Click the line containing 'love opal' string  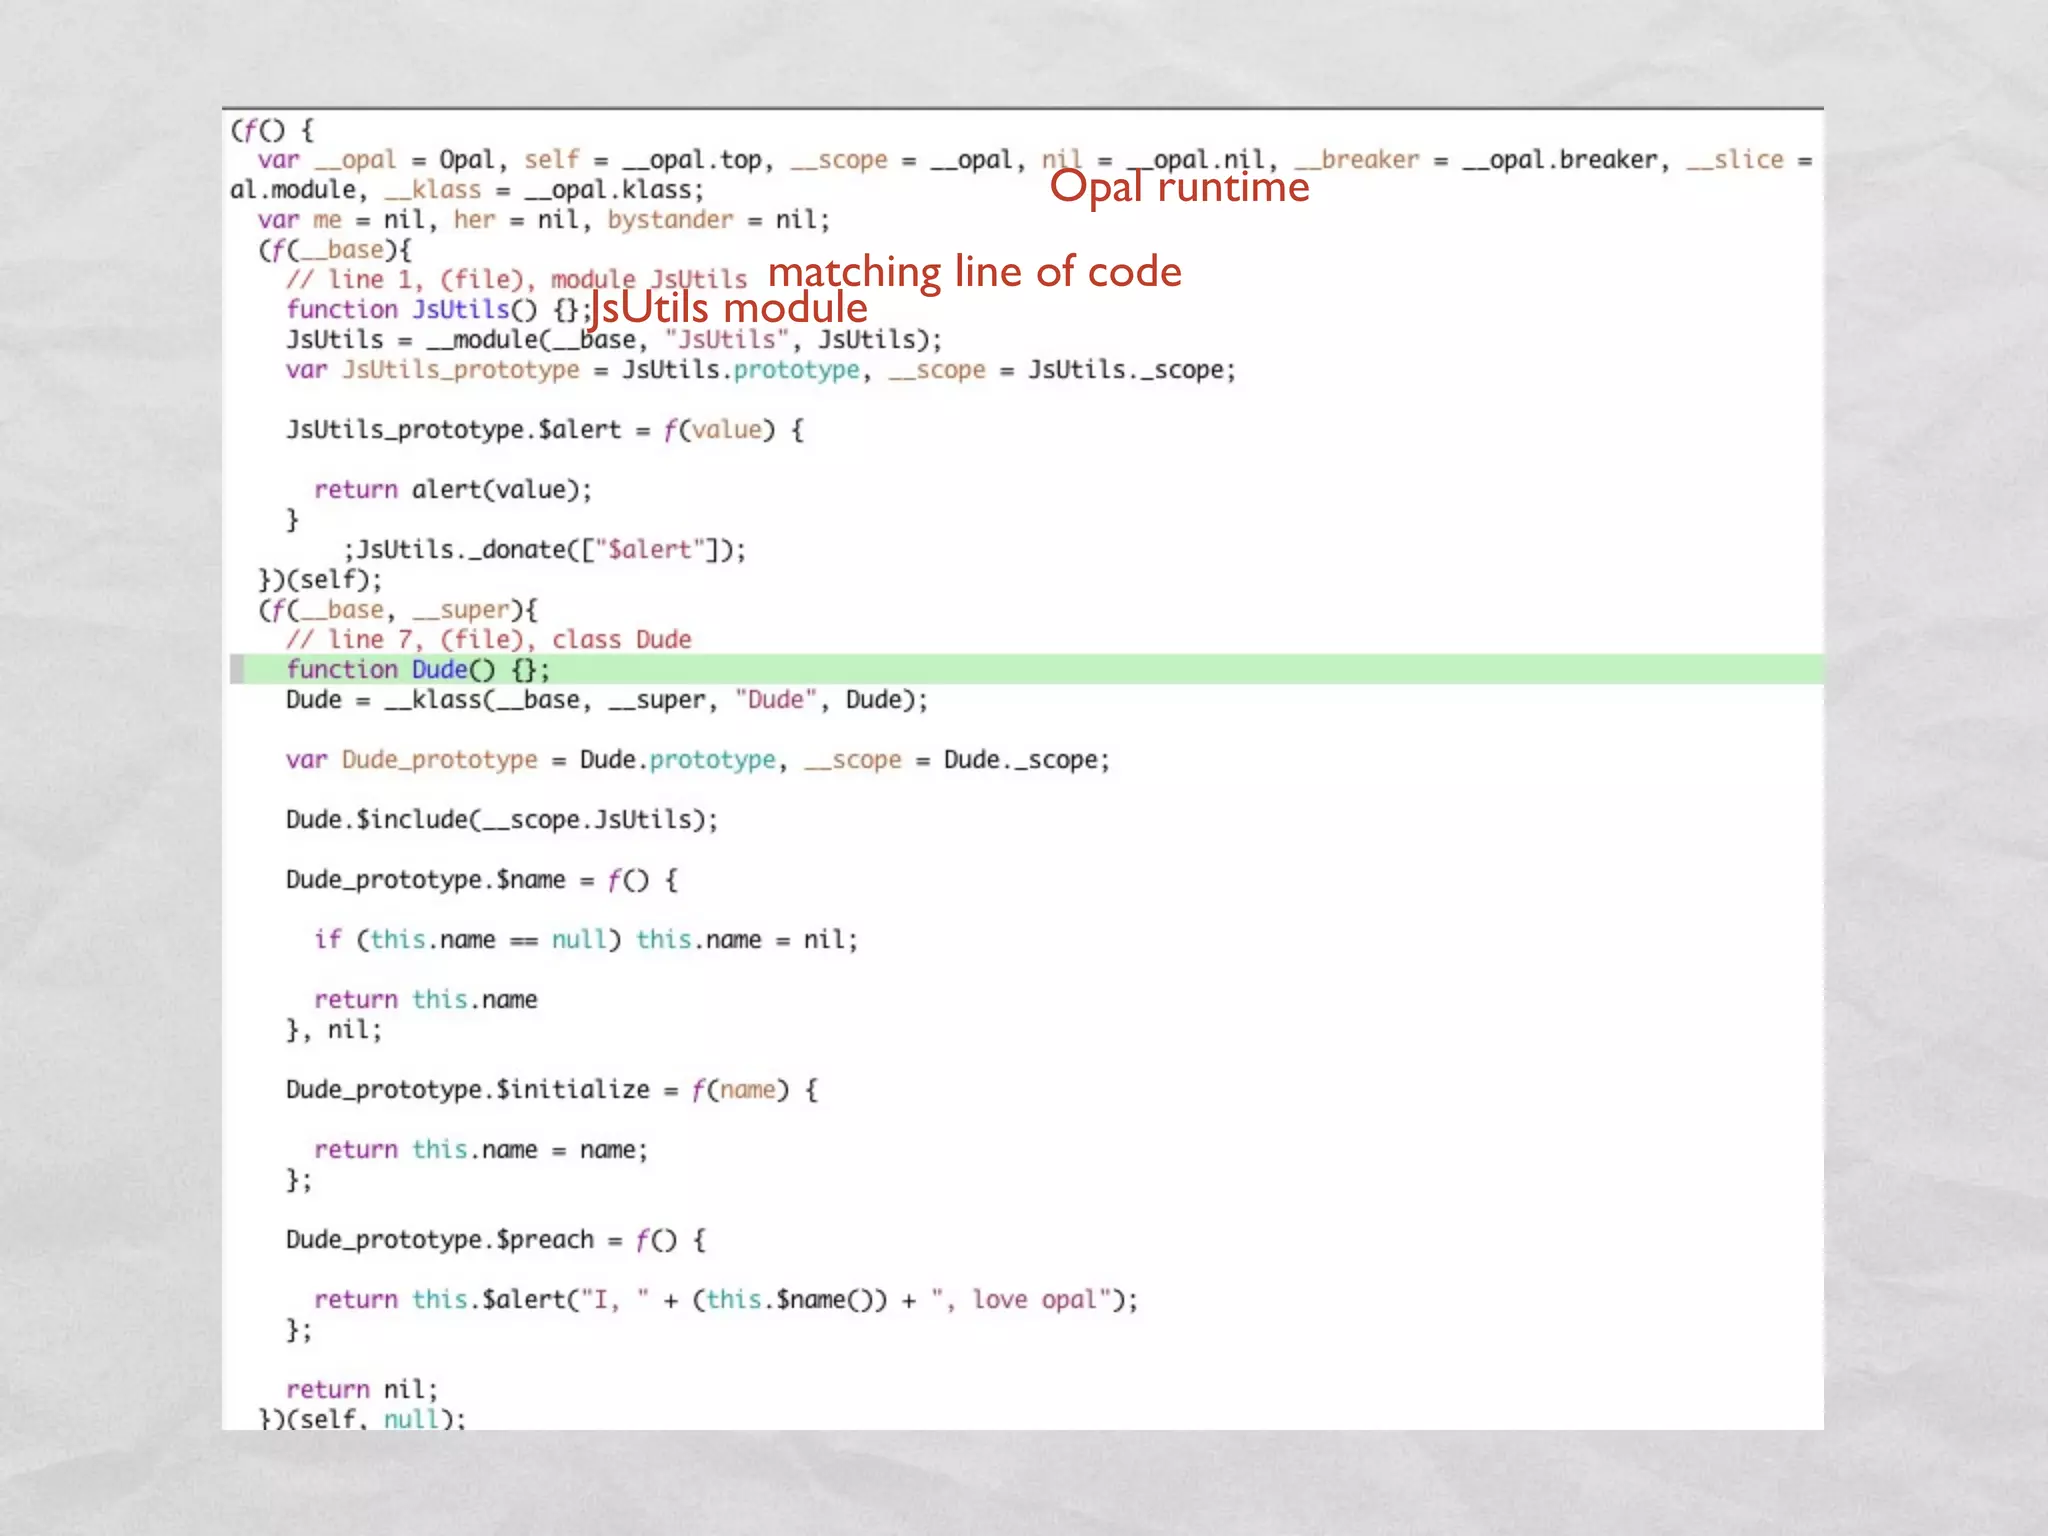coord(726,1299)
